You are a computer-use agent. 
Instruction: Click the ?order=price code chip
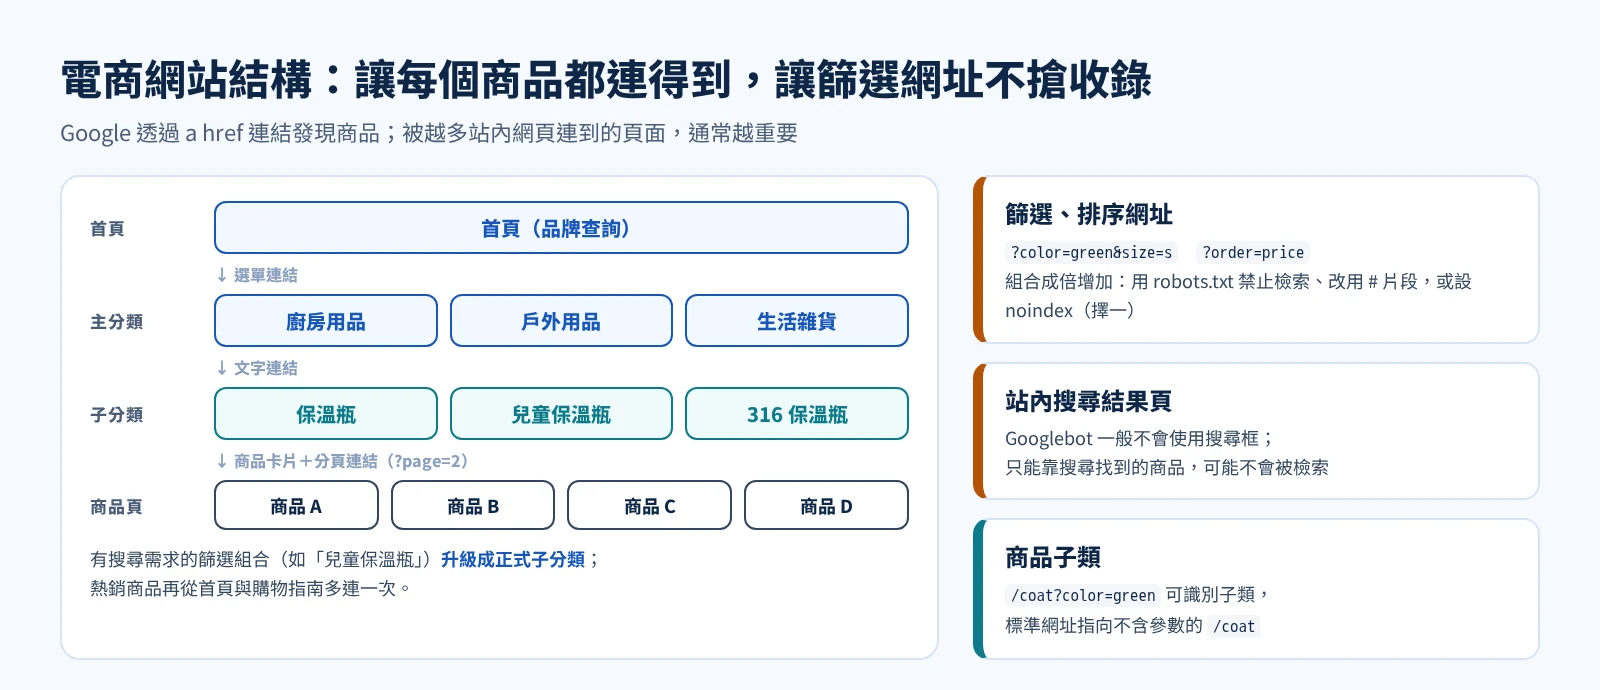pyautogui.click(x=1253, y=252)
